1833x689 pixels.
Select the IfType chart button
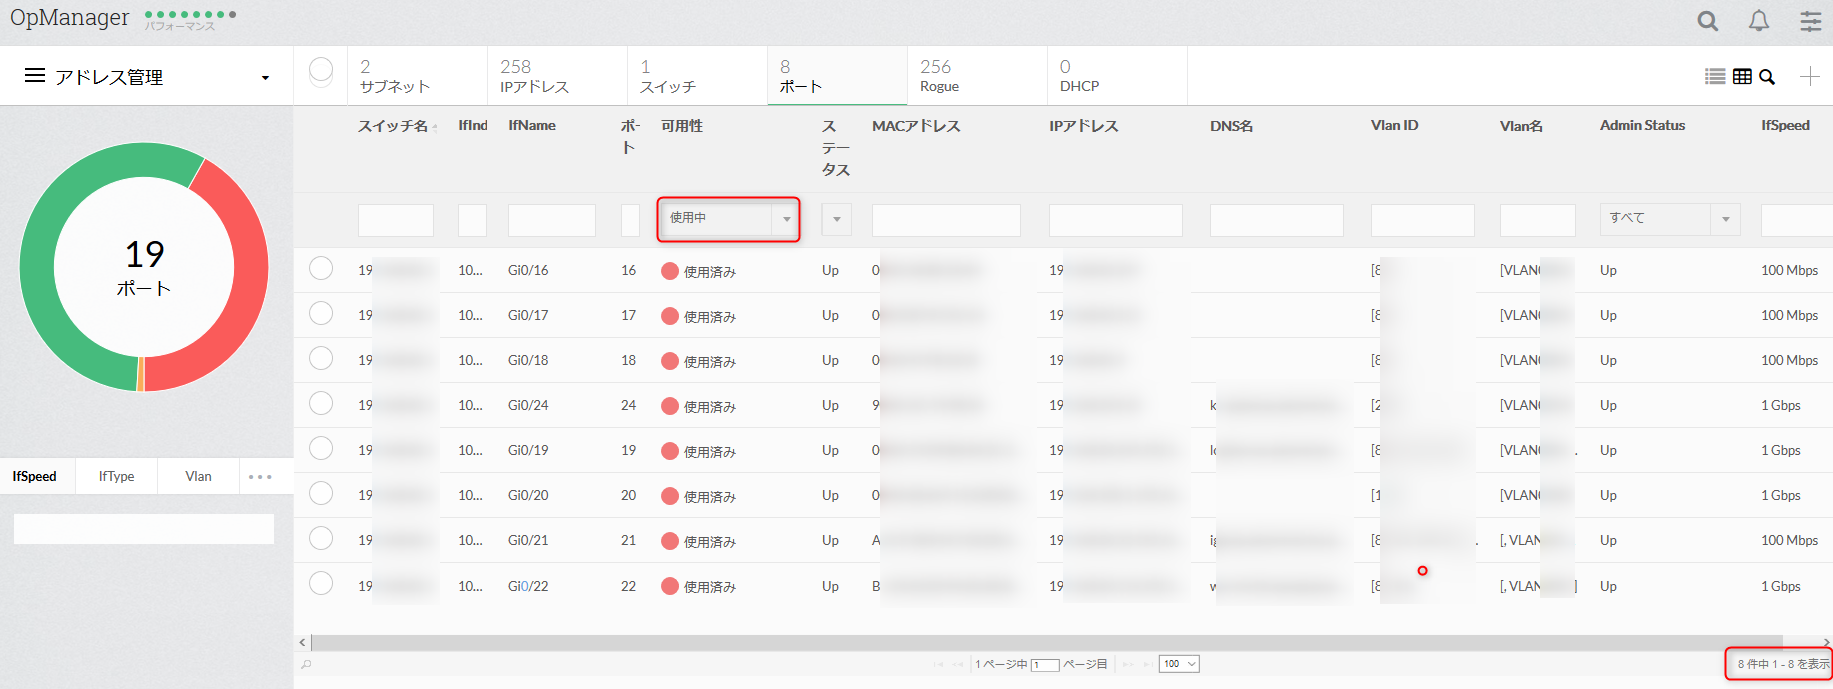coord(117,476)
